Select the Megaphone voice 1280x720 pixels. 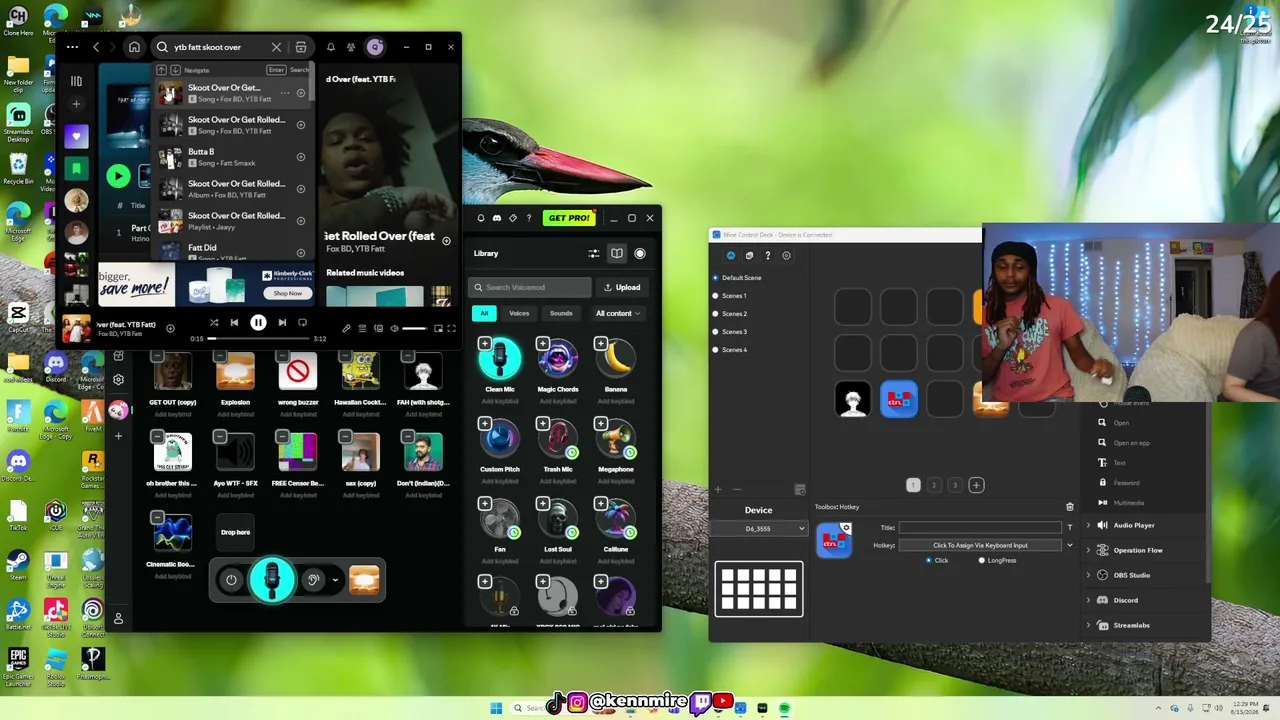616,439
